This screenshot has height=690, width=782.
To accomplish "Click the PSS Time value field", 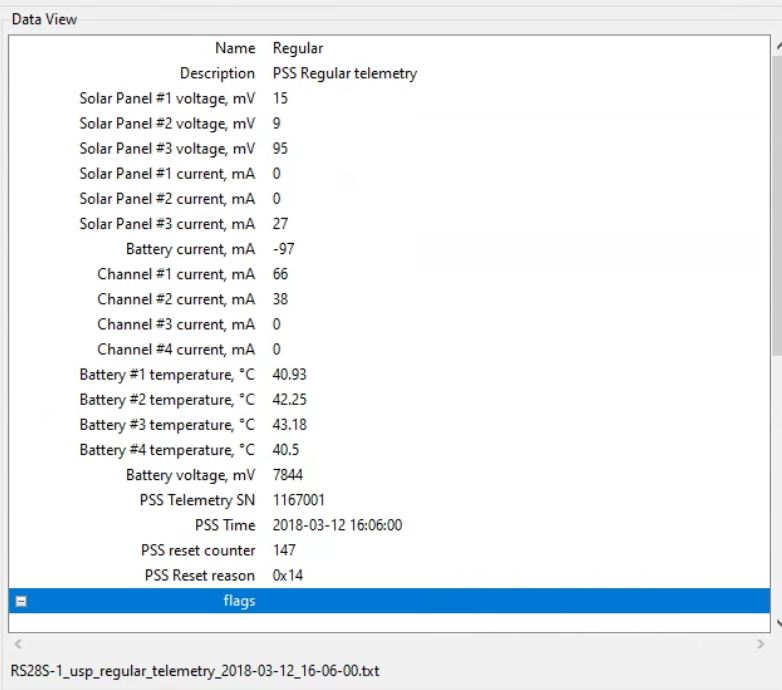I will 337,525.
